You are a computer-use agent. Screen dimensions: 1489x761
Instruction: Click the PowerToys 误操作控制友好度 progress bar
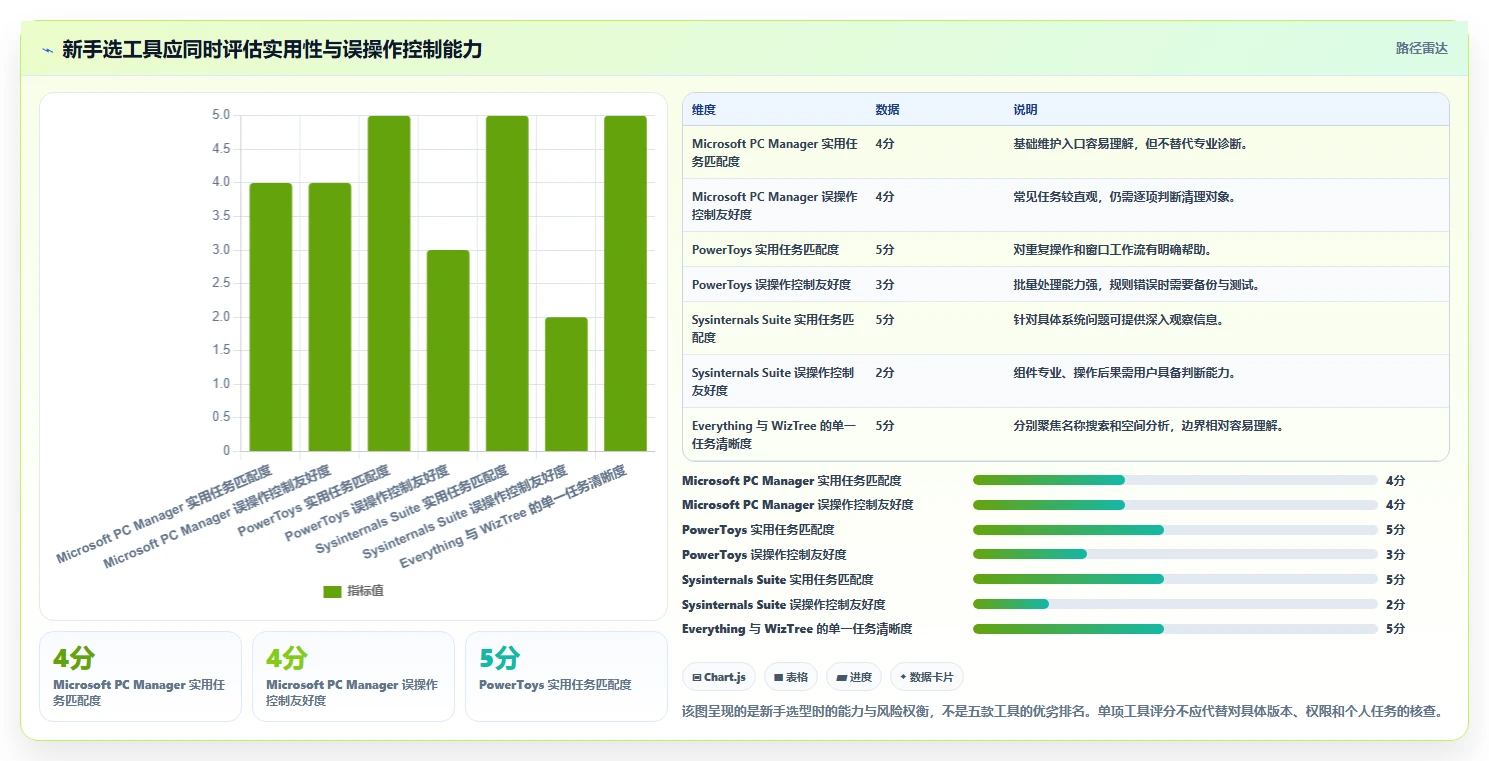(1175, 555)
